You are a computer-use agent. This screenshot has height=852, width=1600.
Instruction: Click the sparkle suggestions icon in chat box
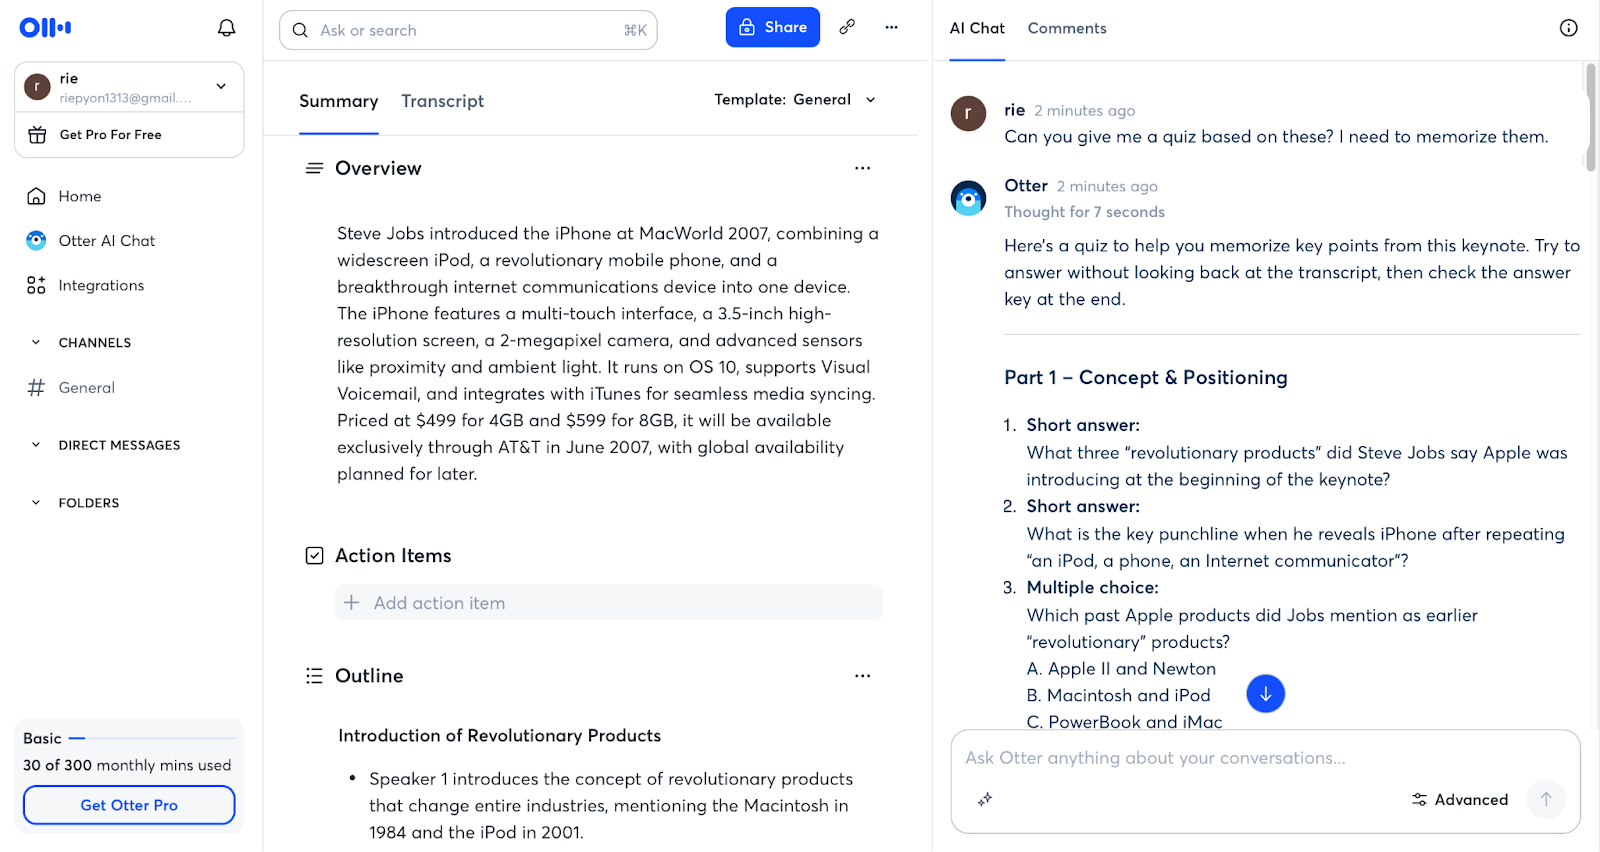(985, 799)
